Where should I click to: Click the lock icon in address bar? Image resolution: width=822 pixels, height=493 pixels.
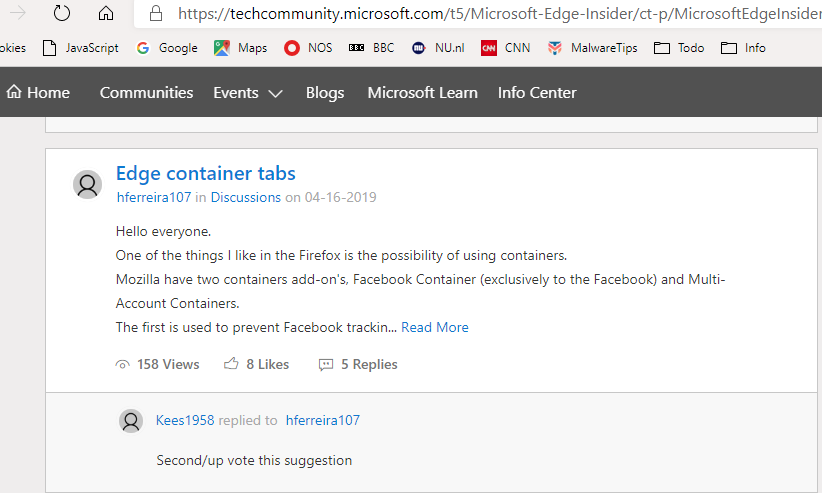155,14
